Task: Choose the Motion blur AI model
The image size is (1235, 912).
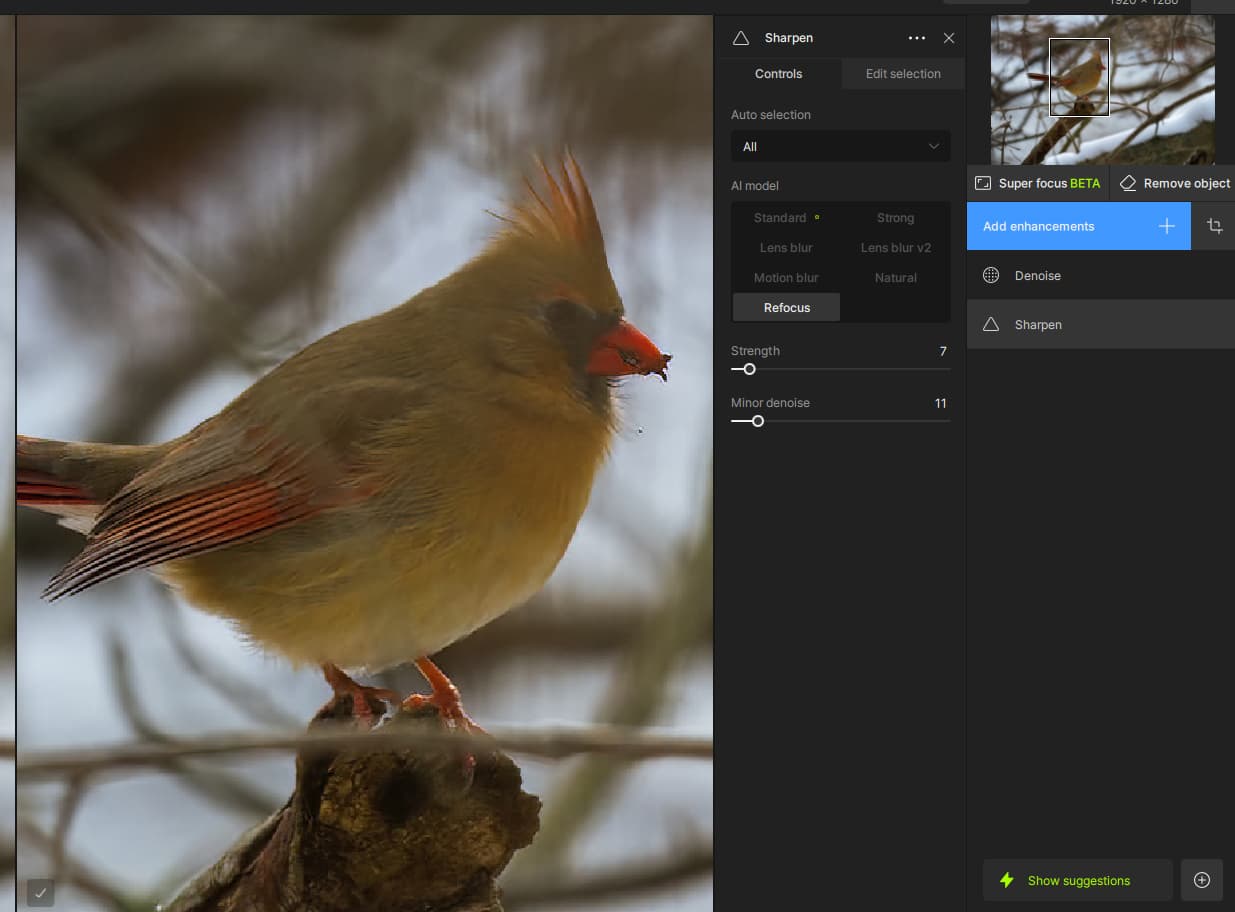Action: pos(786,278)
